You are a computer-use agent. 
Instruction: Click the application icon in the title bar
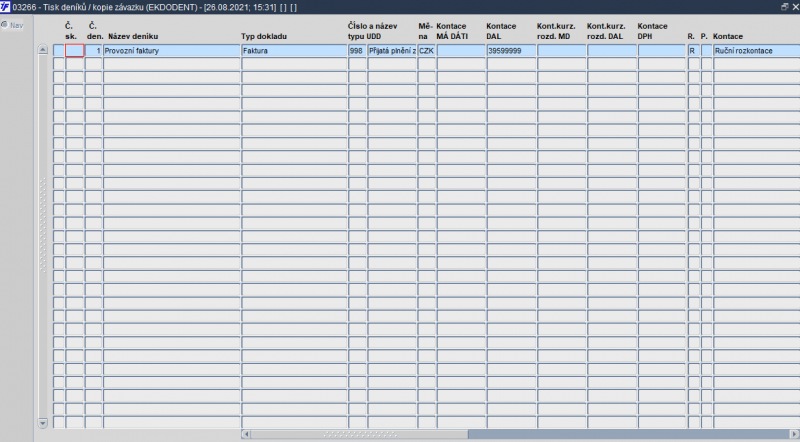[5, 7]
